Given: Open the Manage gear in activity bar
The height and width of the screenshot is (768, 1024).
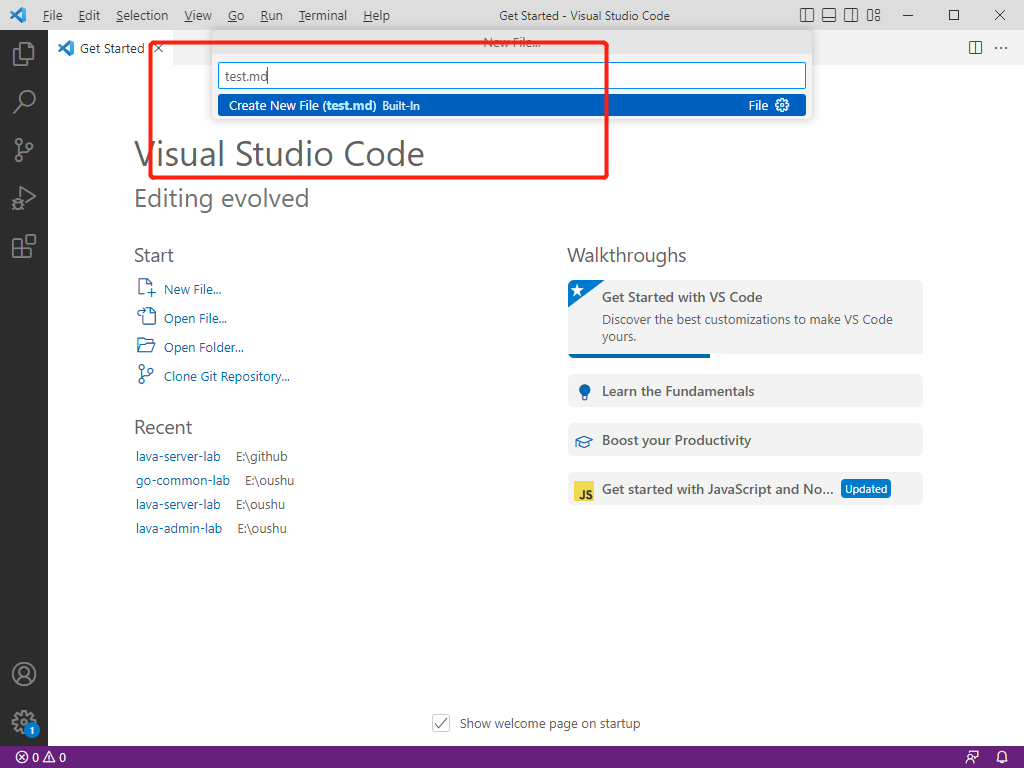Looking at the screenshot, I should 24,722.
